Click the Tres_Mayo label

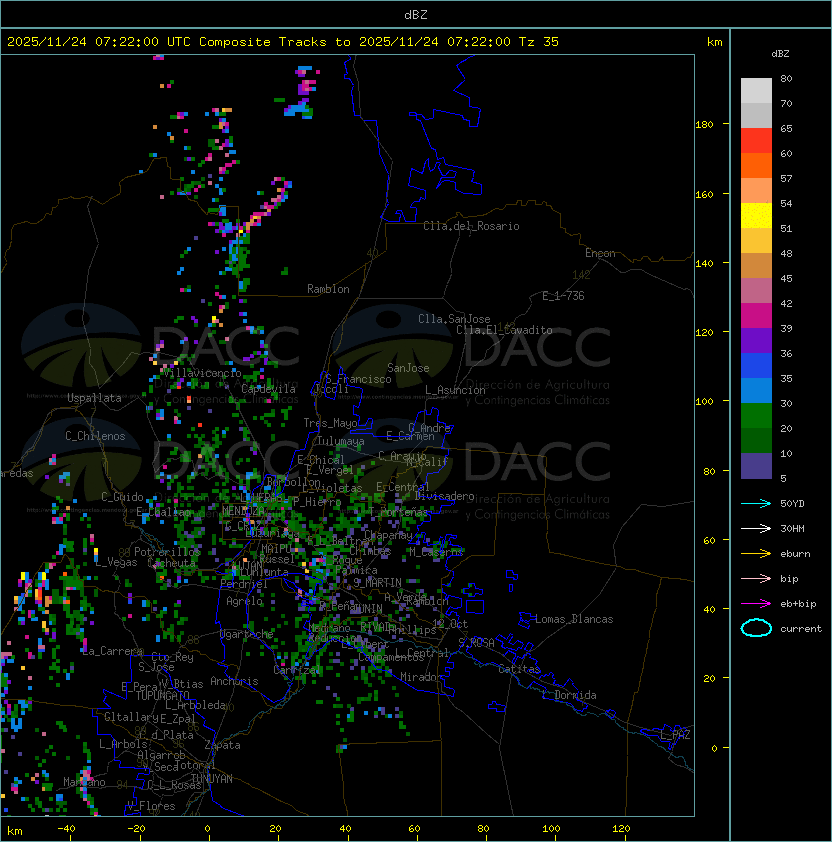330,423
